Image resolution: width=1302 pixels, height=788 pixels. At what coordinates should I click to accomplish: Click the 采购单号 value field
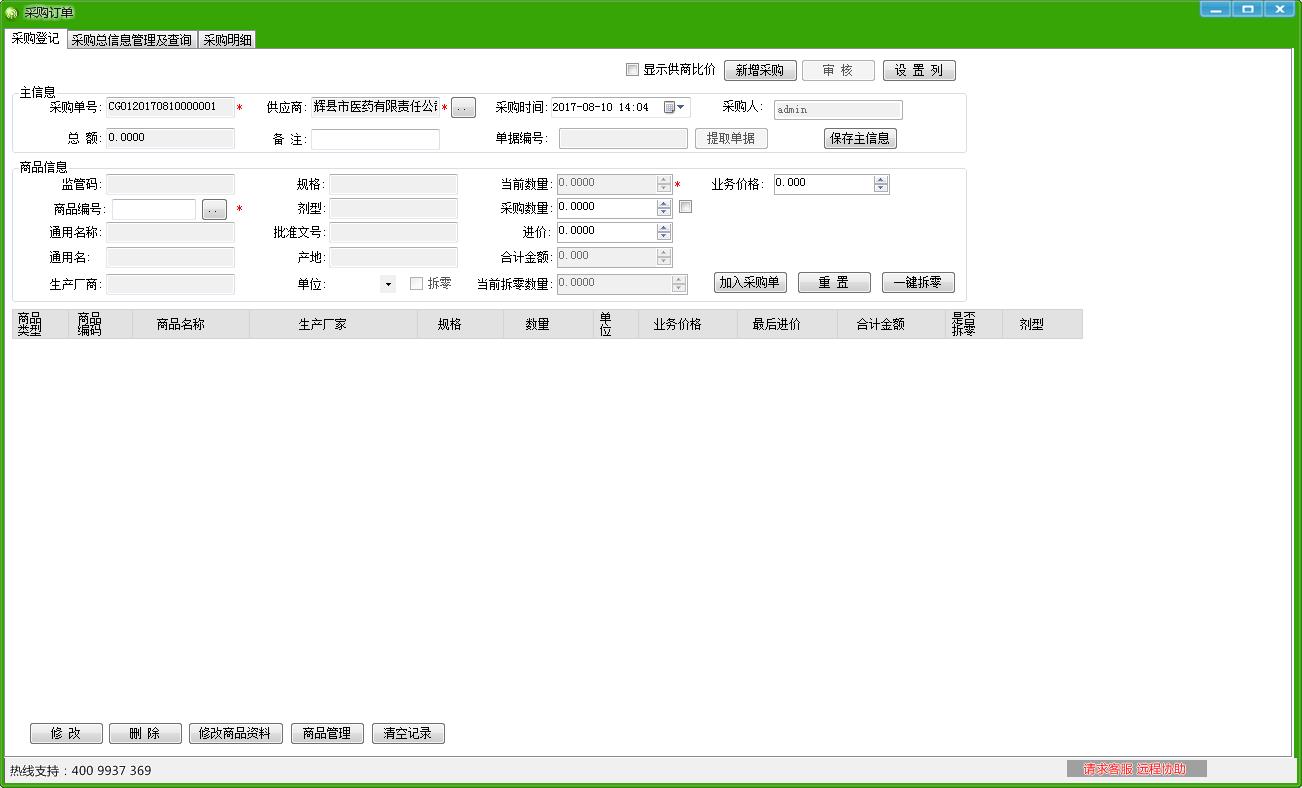click(170, 107)
